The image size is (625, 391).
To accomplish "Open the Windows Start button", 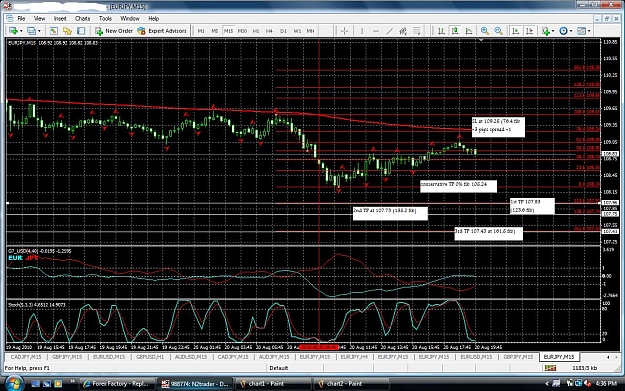I will tap(14, 383).
